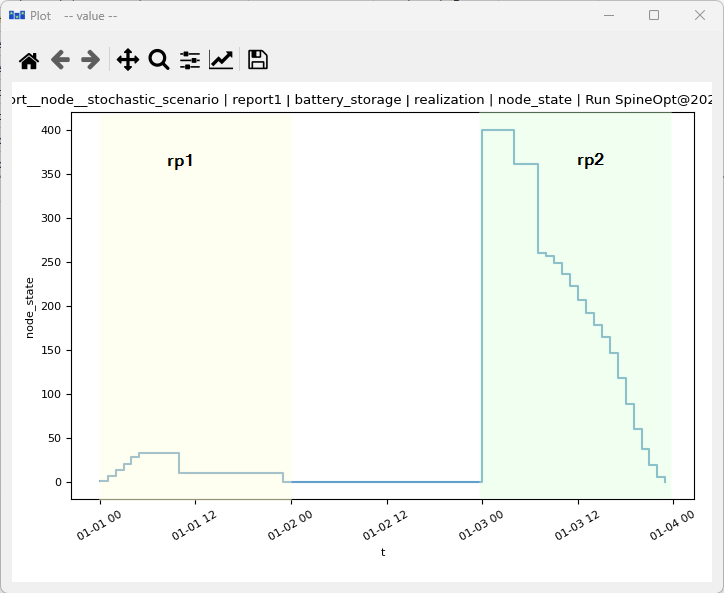This screenshot has height=593, width=724.
Task: Click the rp1 annotation label
Action: 180,161
